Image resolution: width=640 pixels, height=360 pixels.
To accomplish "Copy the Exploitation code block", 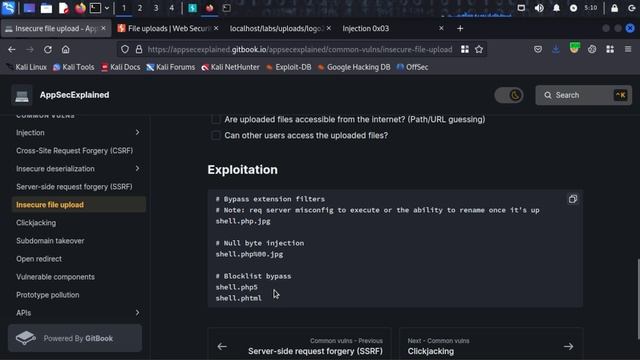I will tap(573, 199).
